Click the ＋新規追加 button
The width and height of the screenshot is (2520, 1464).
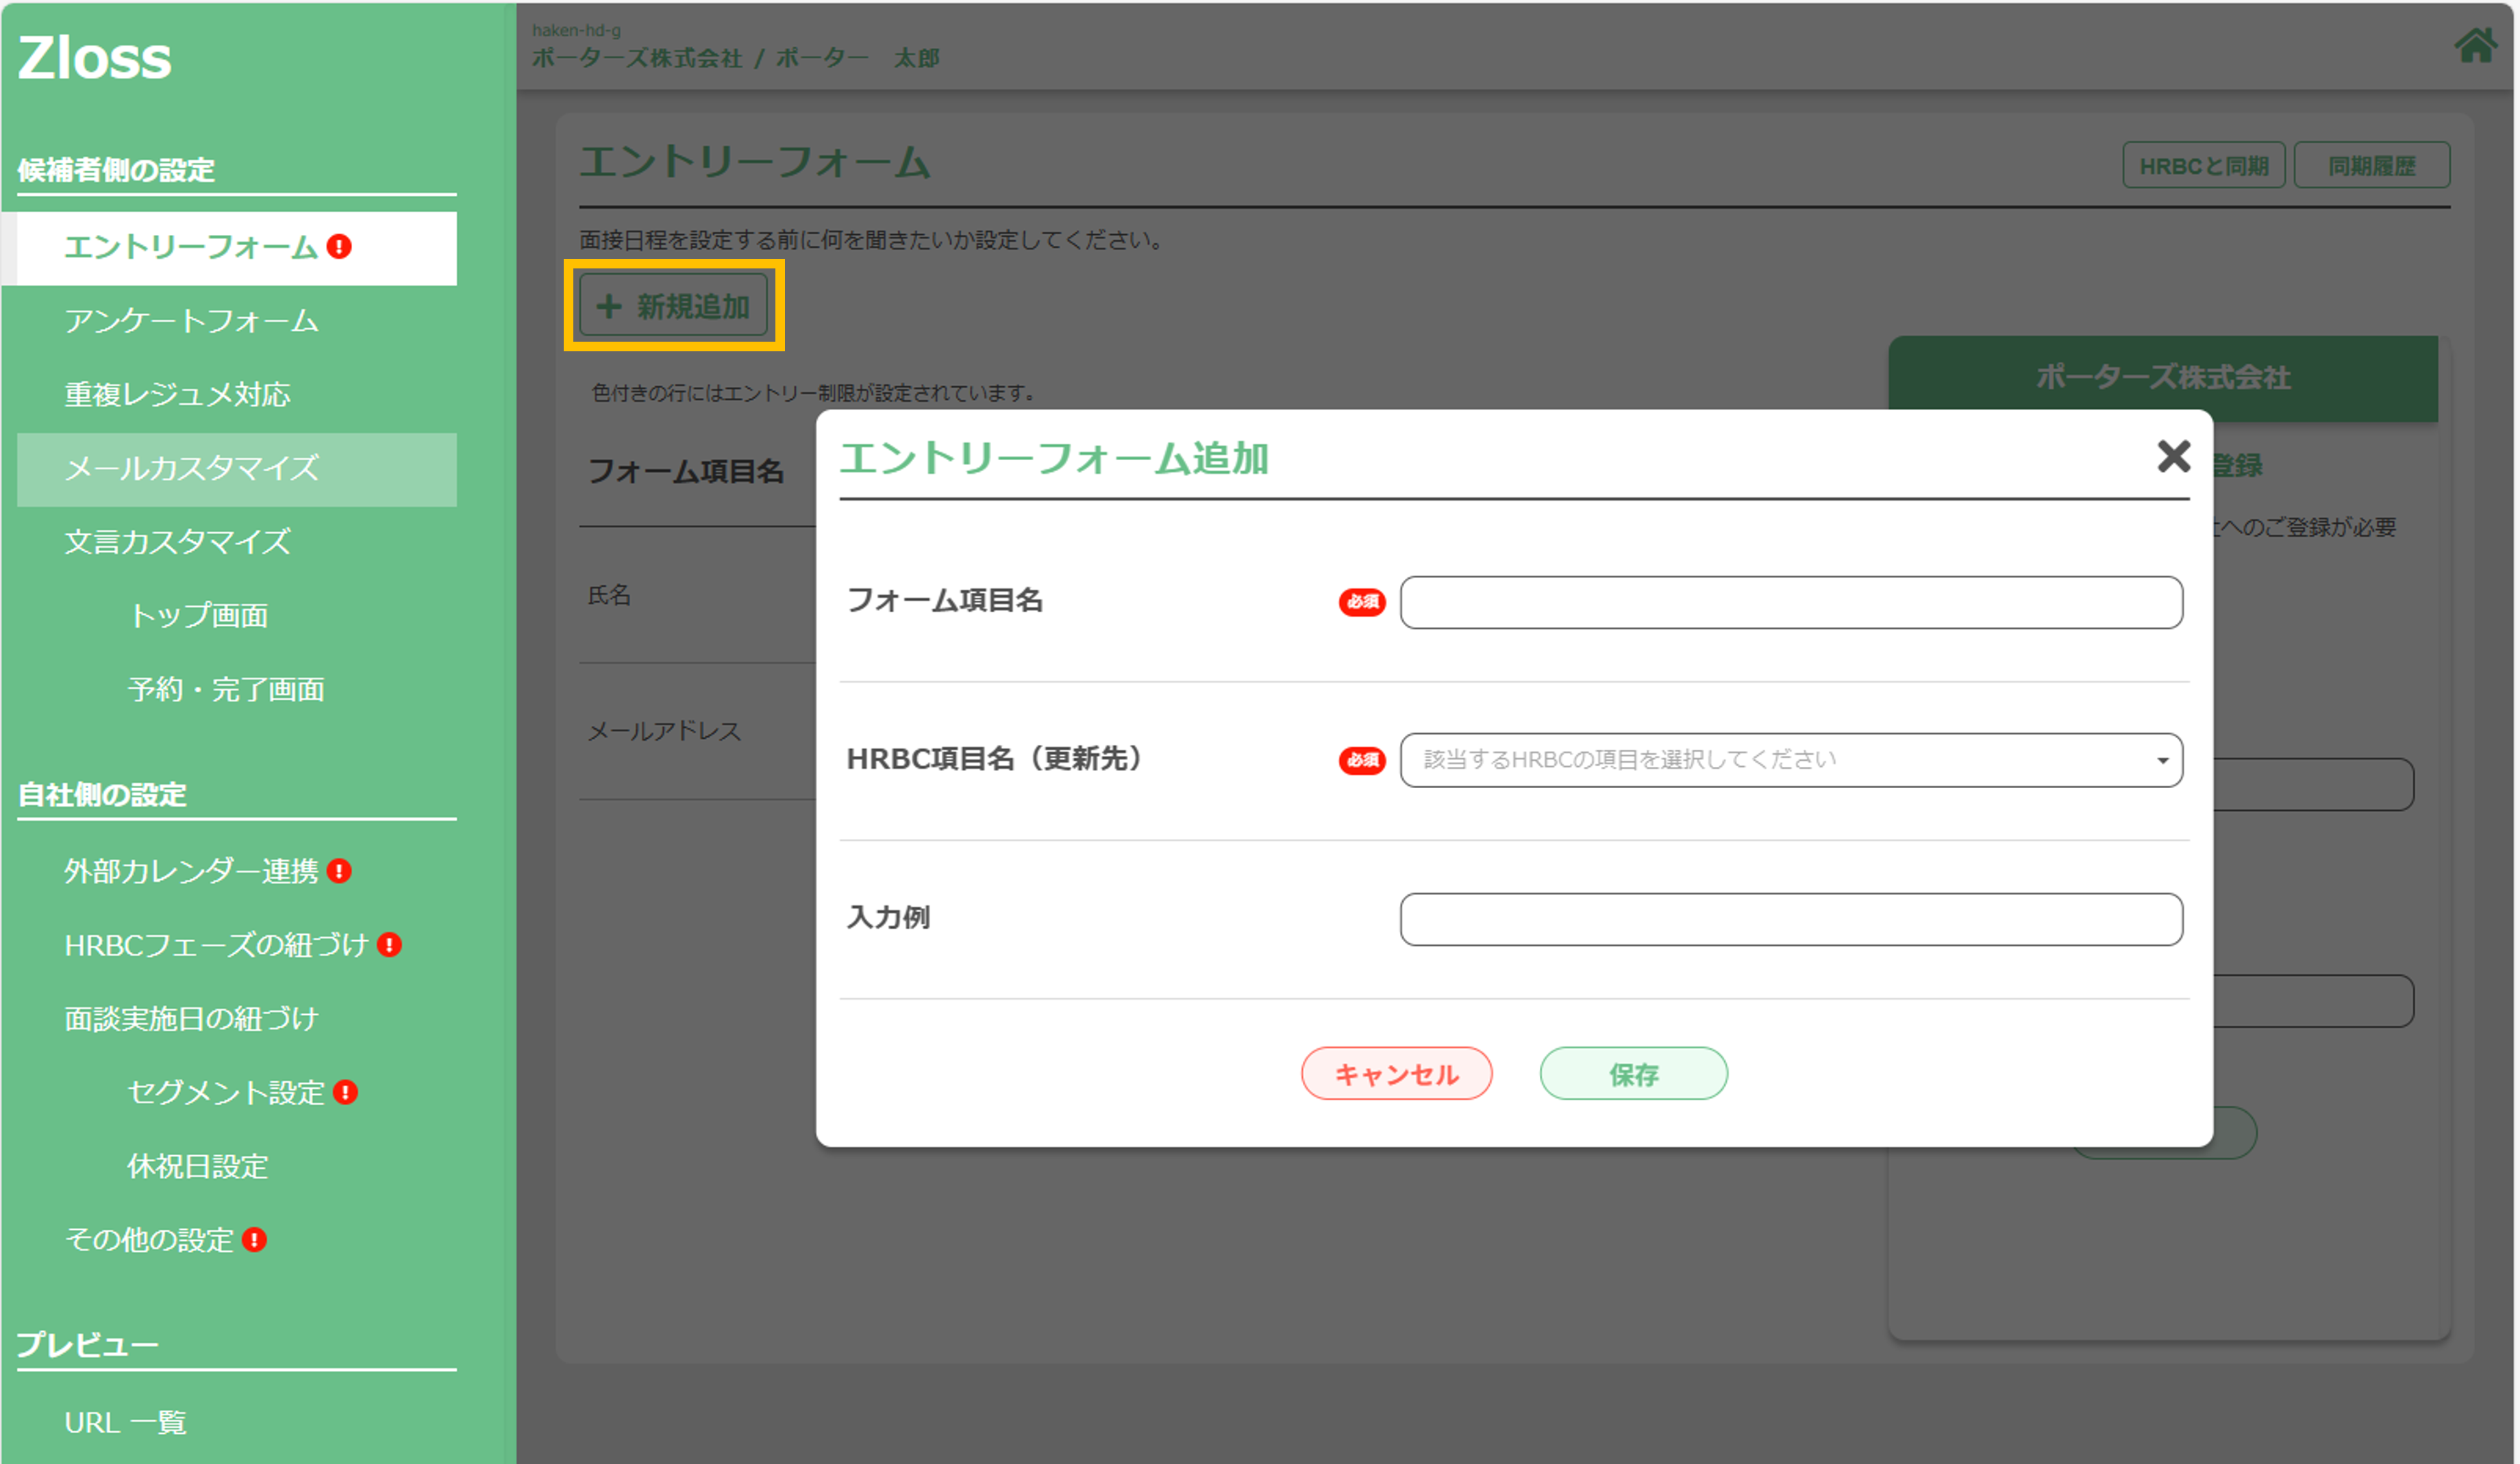[673, 306]
